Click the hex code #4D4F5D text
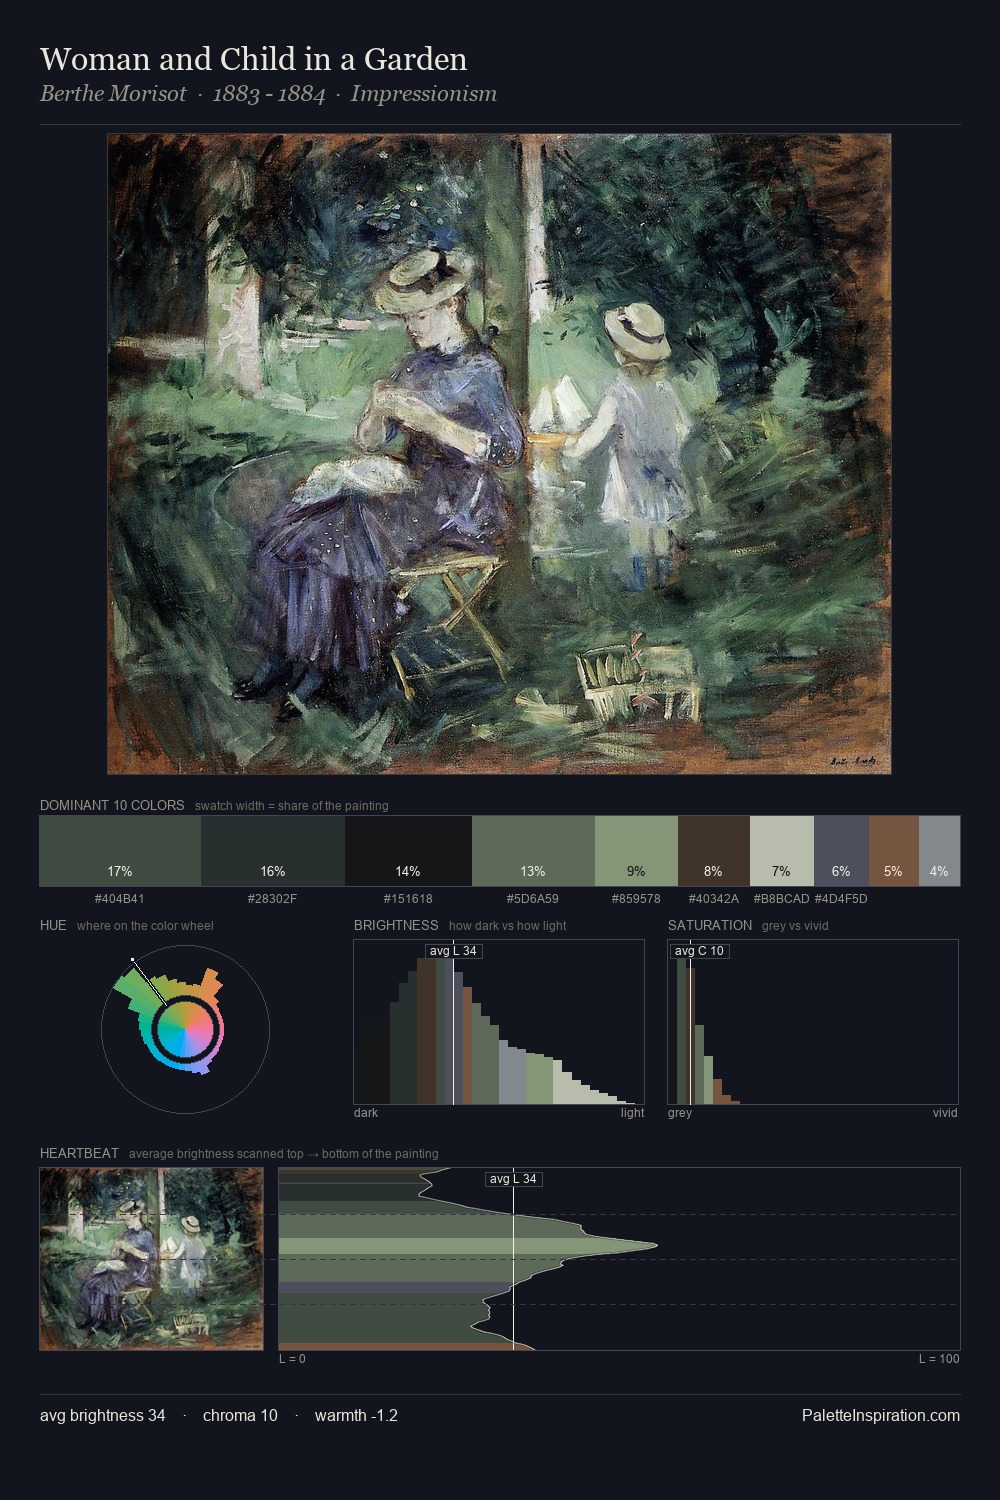 pos(841,899)
